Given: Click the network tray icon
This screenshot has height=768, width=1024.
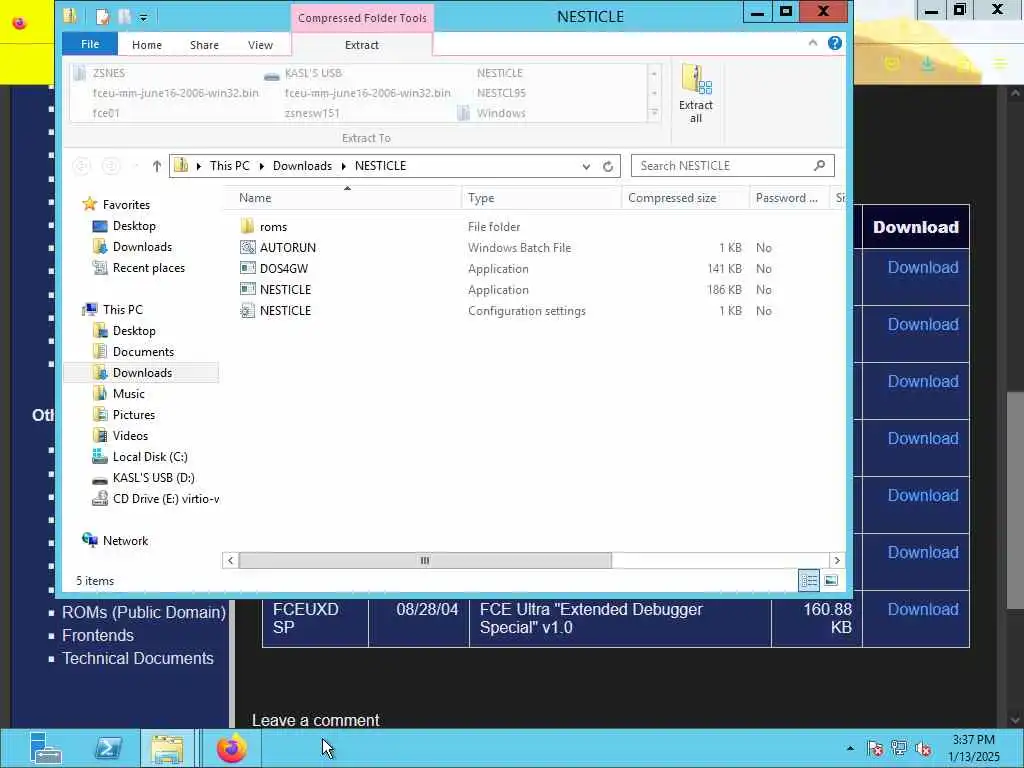Looking at the screenshot, I should coord(899,748).
